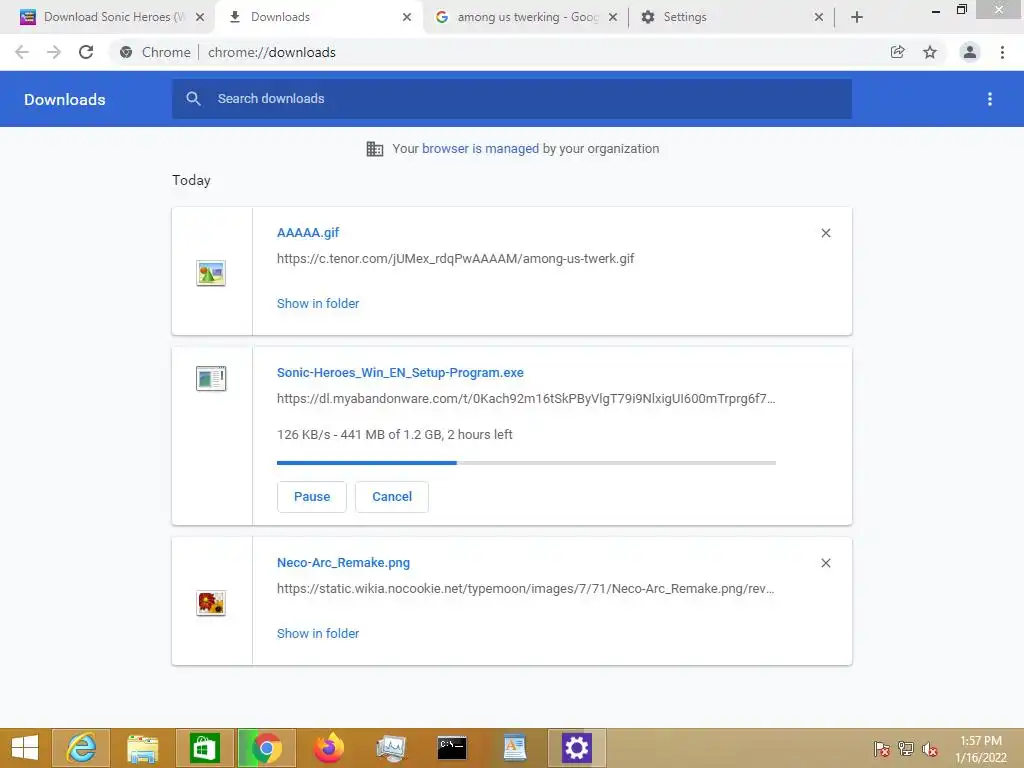Click the tenor.com among-us-twerk.gif source URL
The height and width of the screenshot is (768, 1024).
point(455,259)
